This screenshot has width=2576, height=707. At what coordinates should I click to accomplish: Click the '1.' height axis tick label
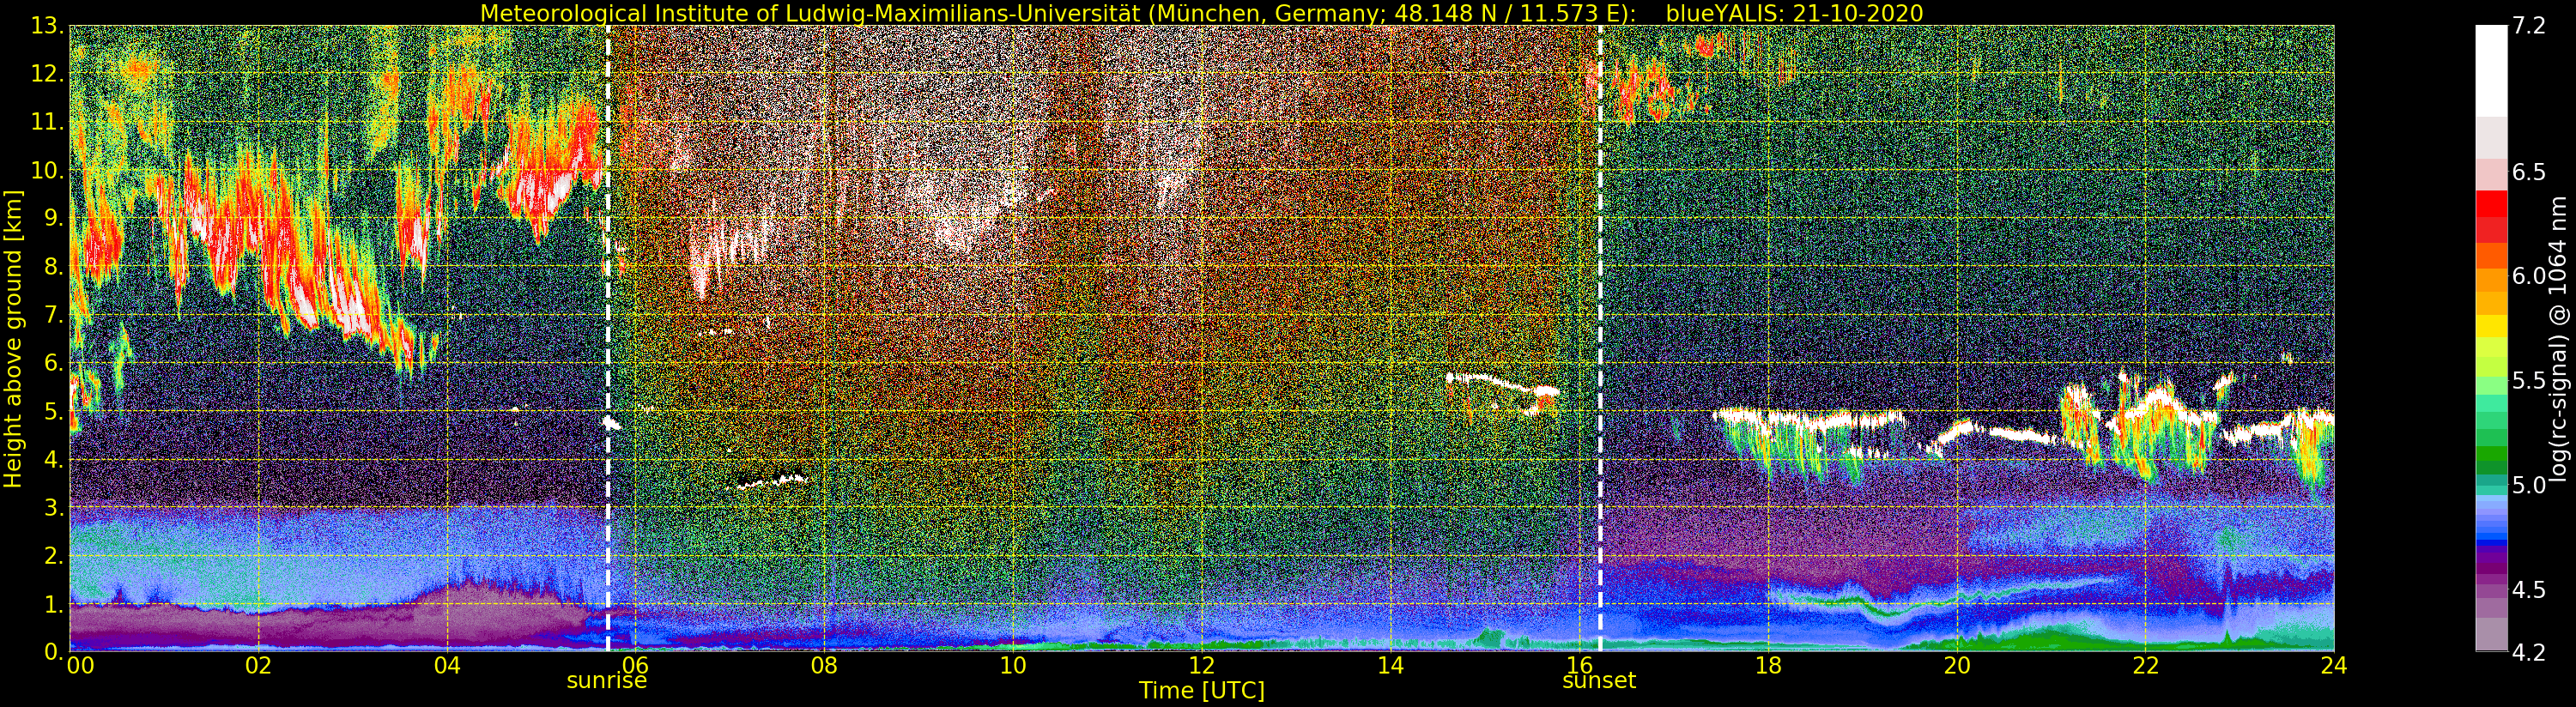click(53, 604)
